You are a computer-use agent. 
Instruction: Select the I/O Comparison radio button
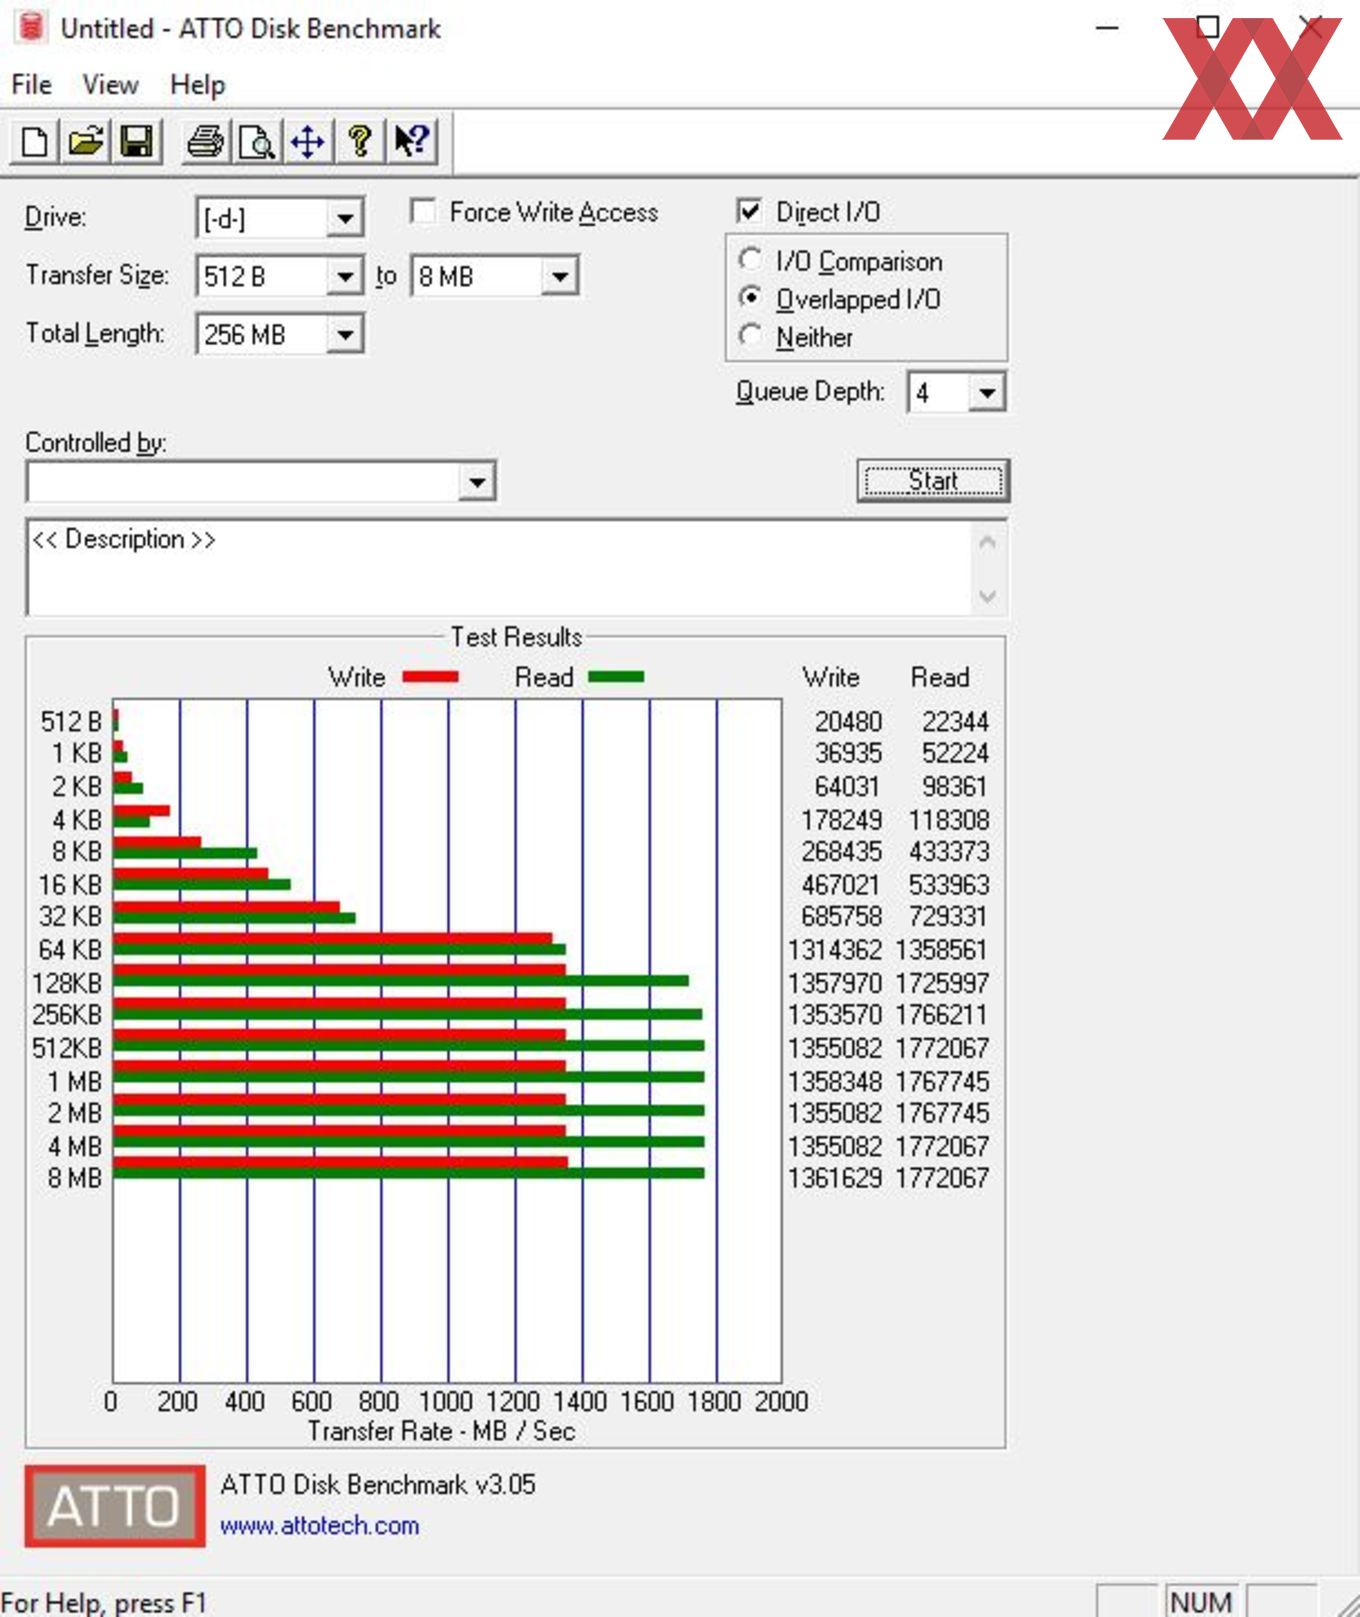[750, 259]
